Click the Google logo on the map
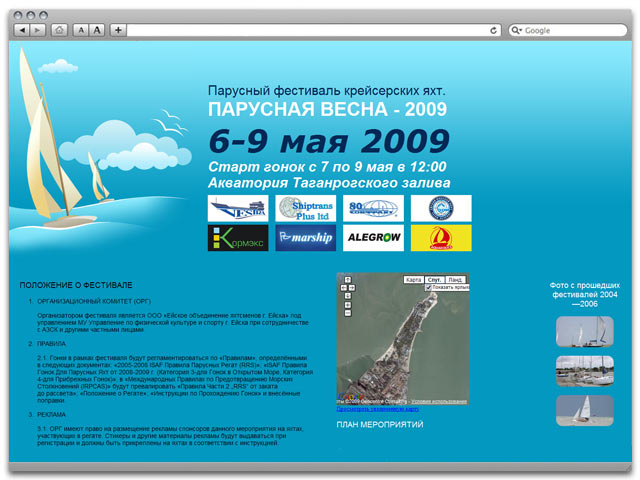Viewport: 640px width, 480px height. 350,396
